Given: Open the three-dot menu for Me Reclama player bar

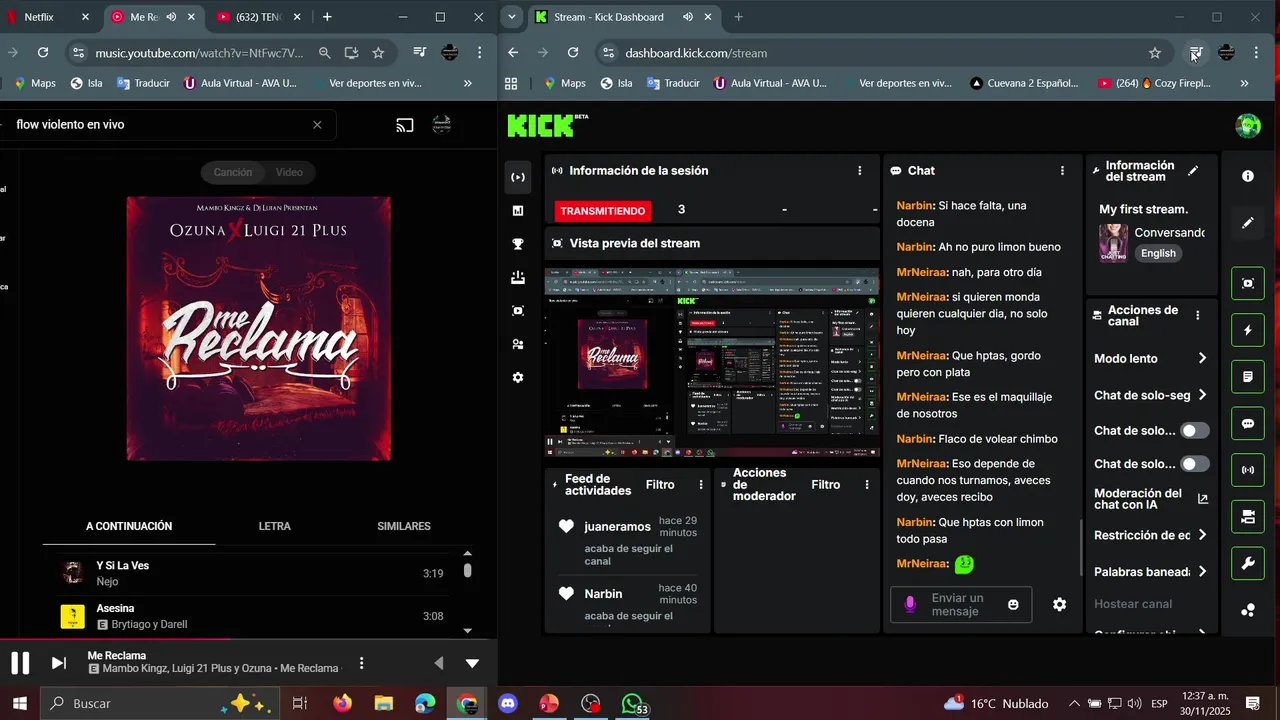Looking at the screenshot, I should point(361,663).
